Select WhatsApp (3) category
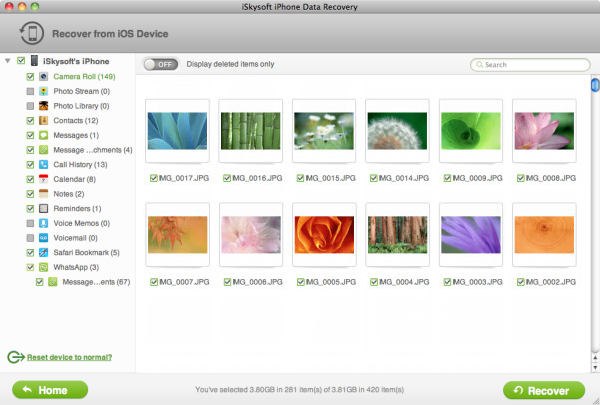This screenshot has width=600, height=405. point(76,267)
